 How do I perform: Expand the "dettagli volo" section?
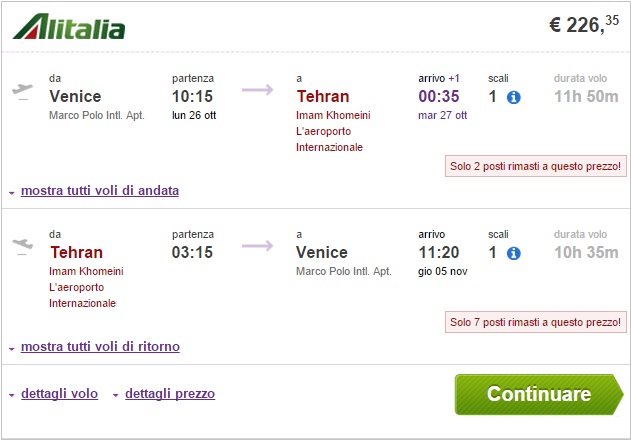point(59,394)
